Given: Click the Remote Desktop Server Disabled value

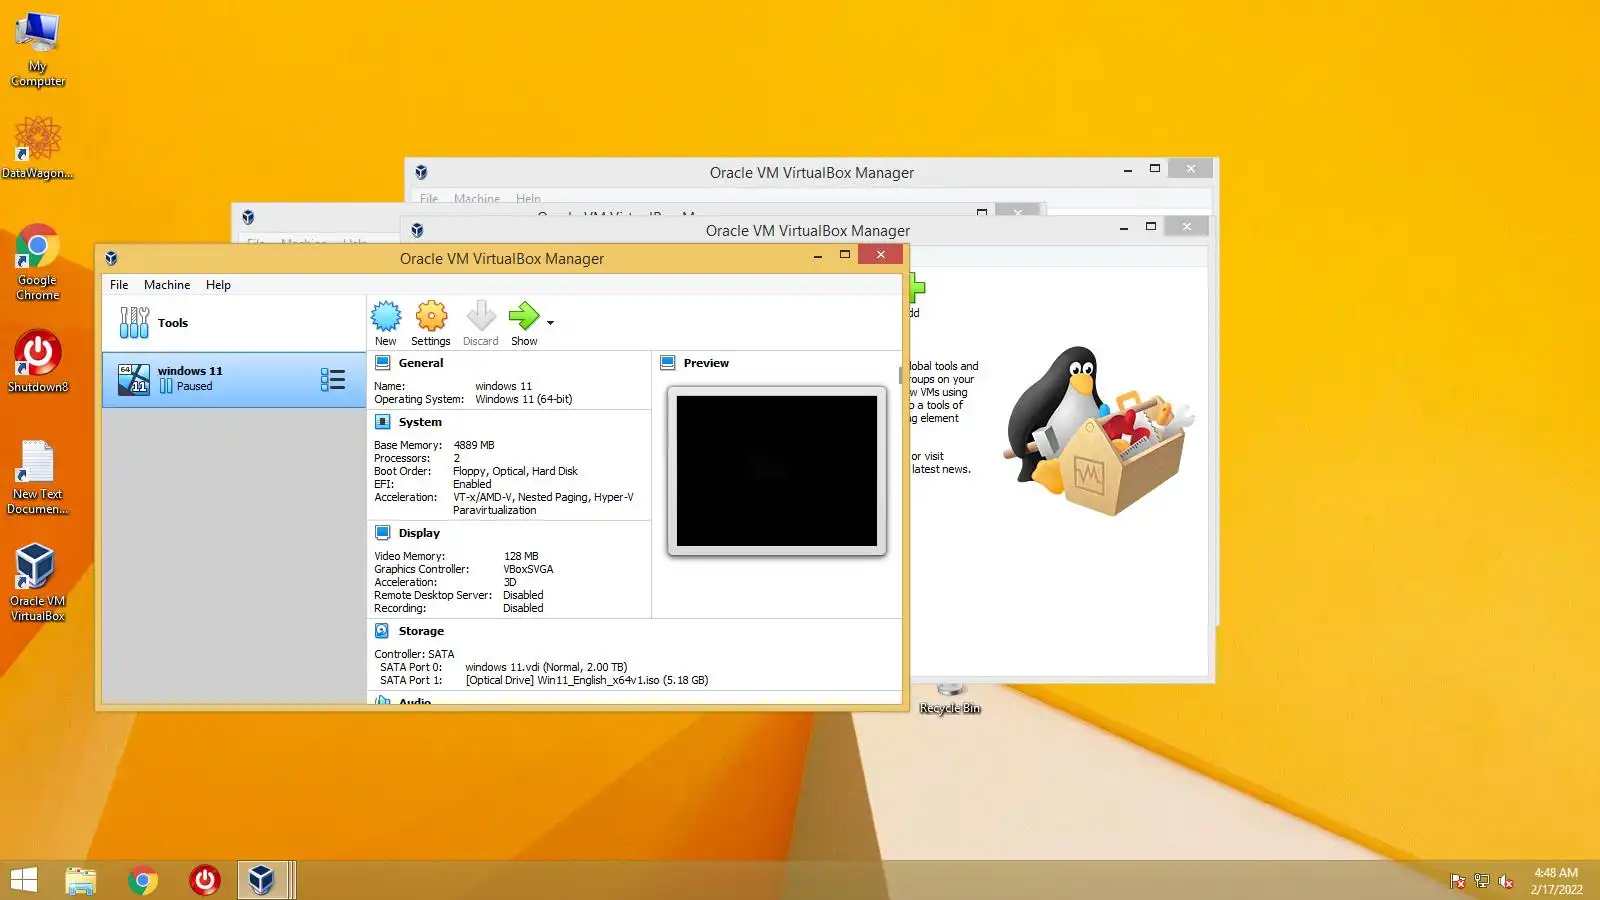Looking at the screenshot, I should click(523, 595).
